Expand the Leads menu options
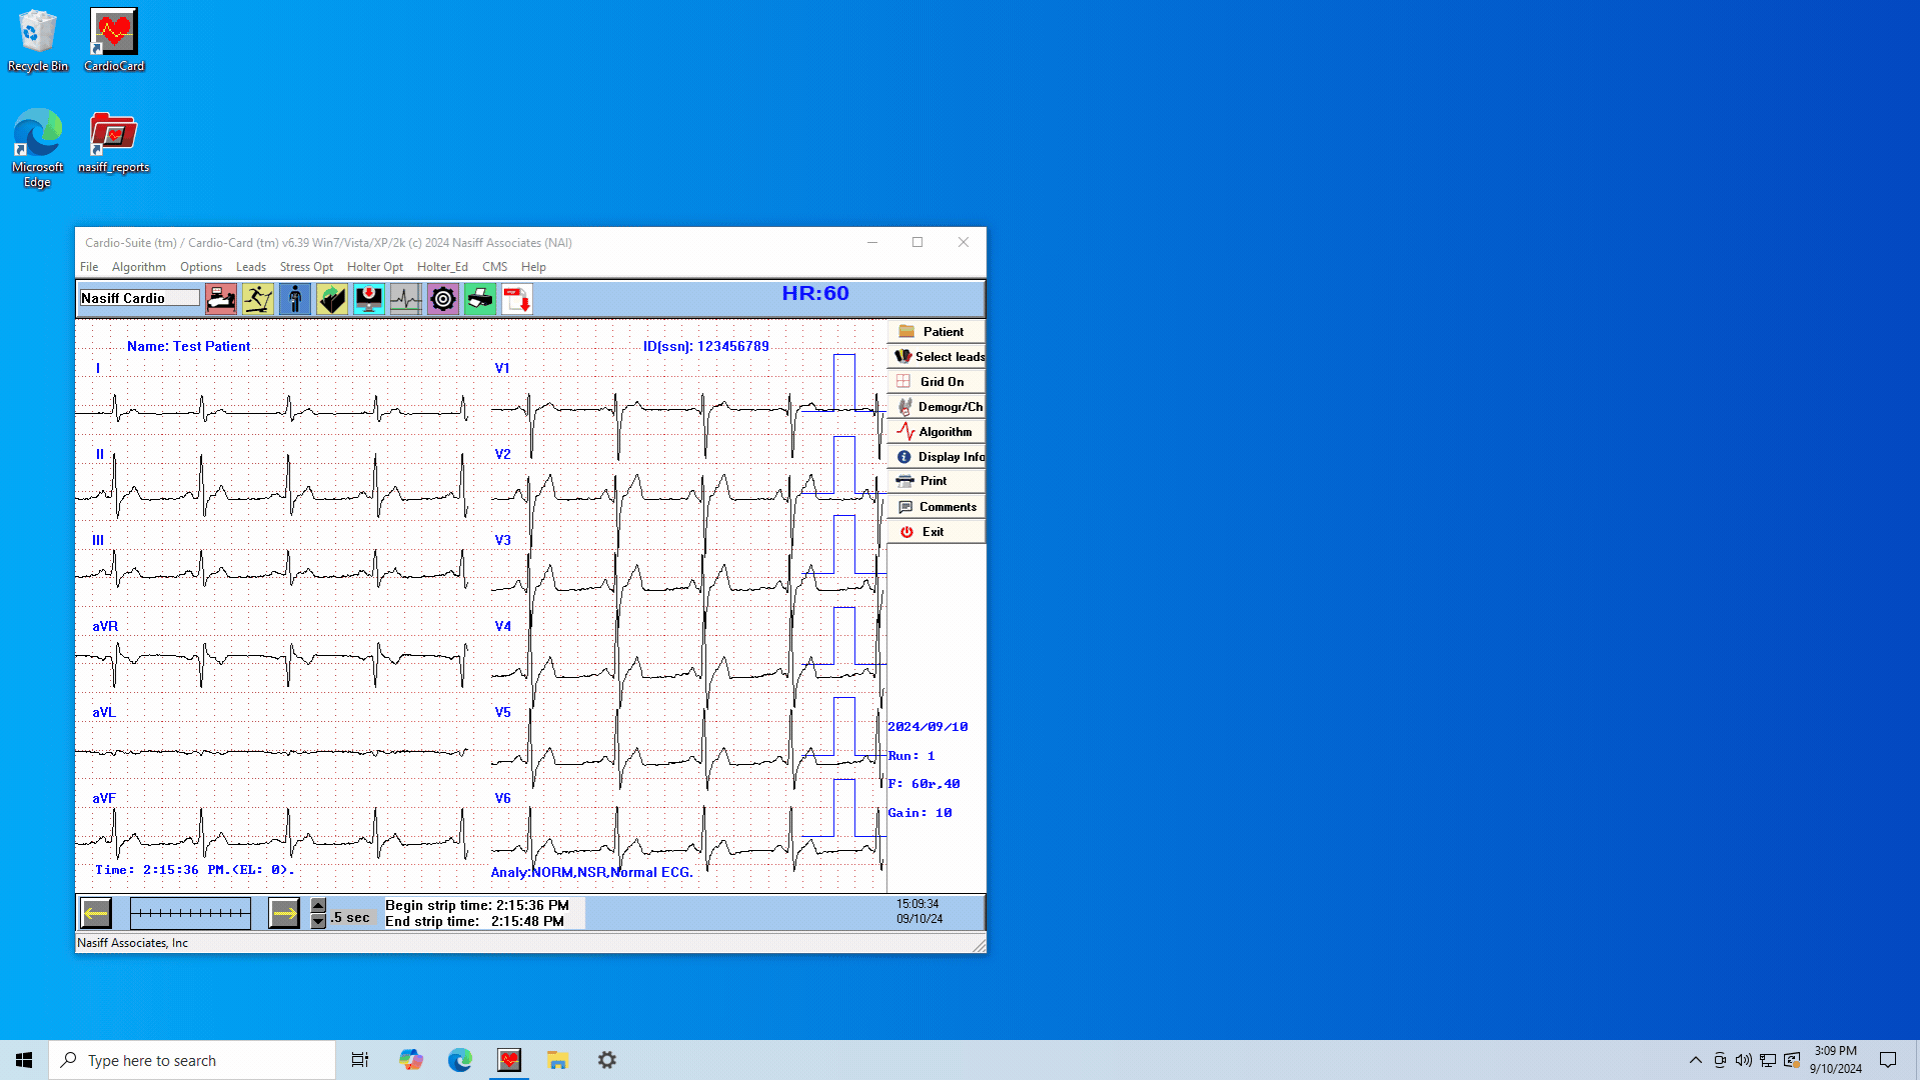This screenshot has height=1080, width=1920. click(x=251, y=266)
